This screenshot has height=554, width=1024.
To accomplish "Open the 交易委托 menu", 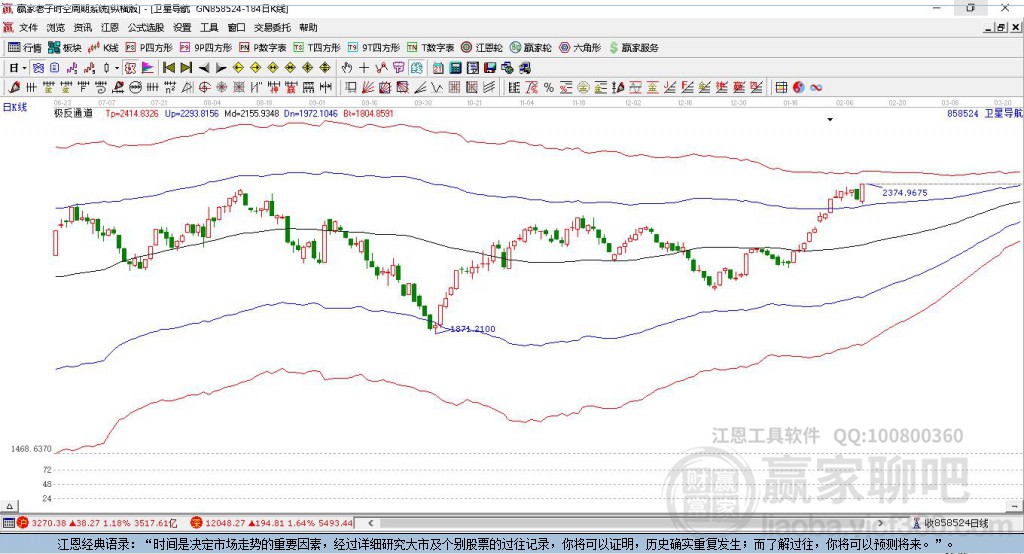I will pos(272,27).
